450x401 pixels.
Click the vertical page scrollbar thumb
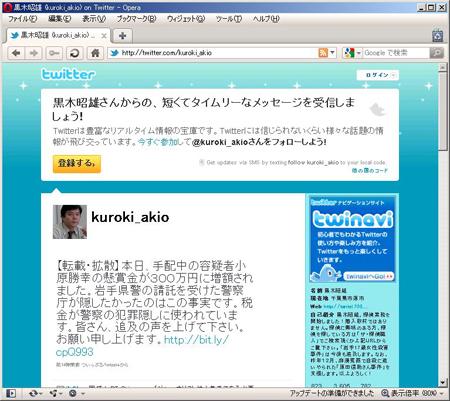(x=443, y=111)
